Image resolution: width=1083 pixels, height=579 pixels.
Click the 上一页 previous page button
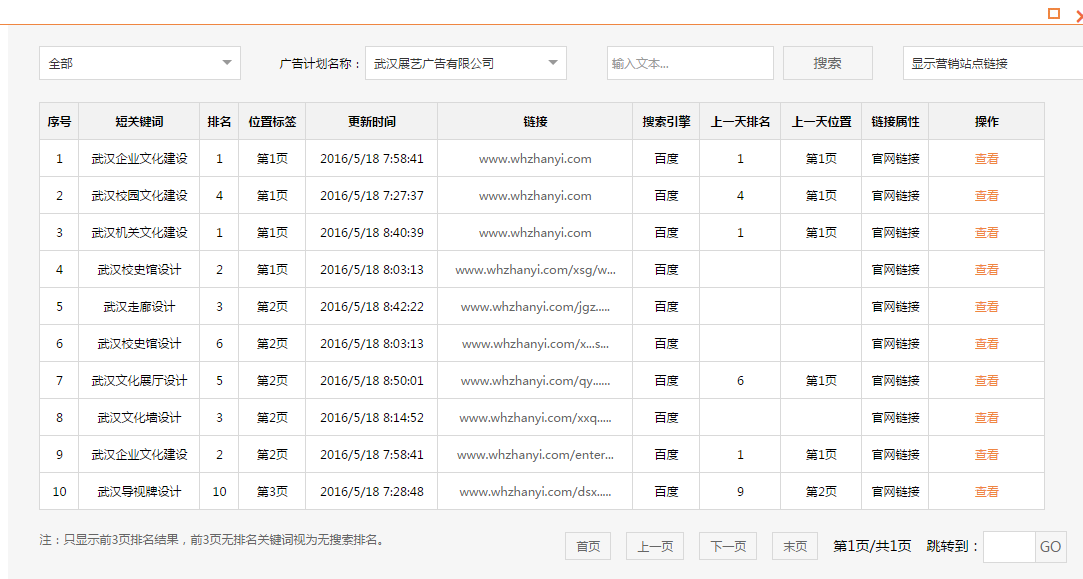[x=654, y=546]
